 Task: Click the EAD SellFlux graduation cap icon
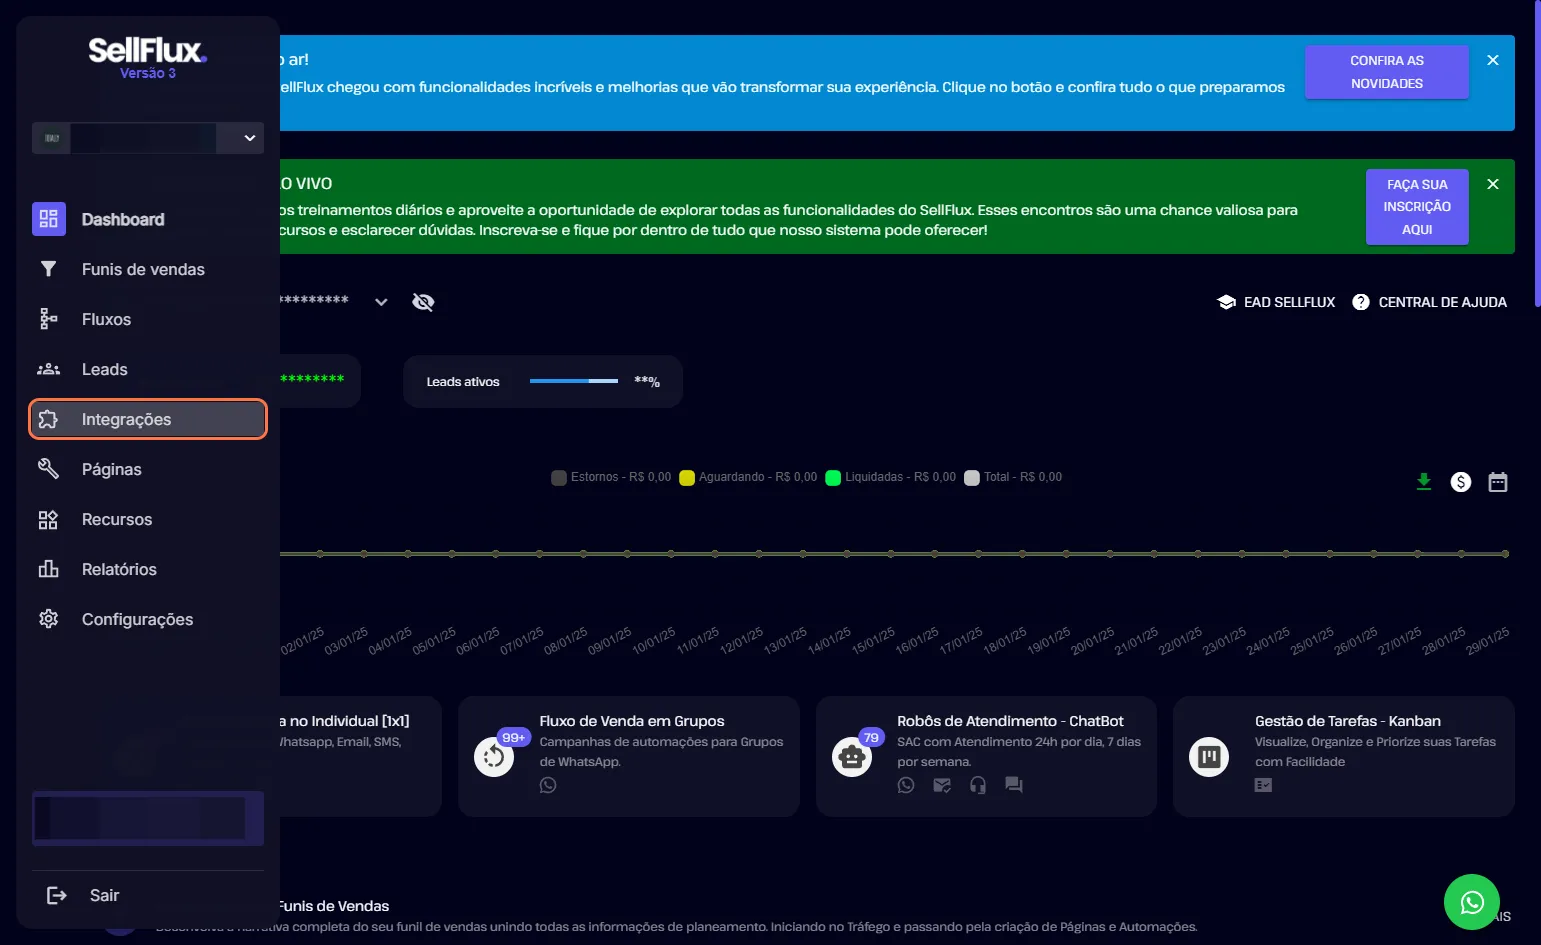(x=1227, y=302)
